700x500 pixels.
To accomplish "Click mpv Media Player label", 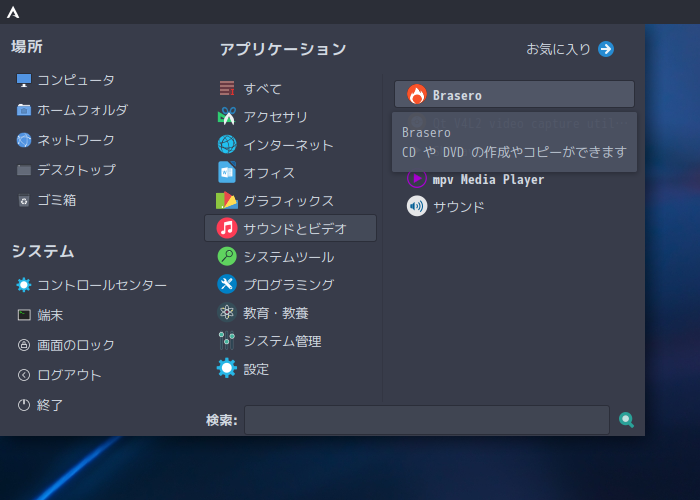I will (x=488, y=180).
